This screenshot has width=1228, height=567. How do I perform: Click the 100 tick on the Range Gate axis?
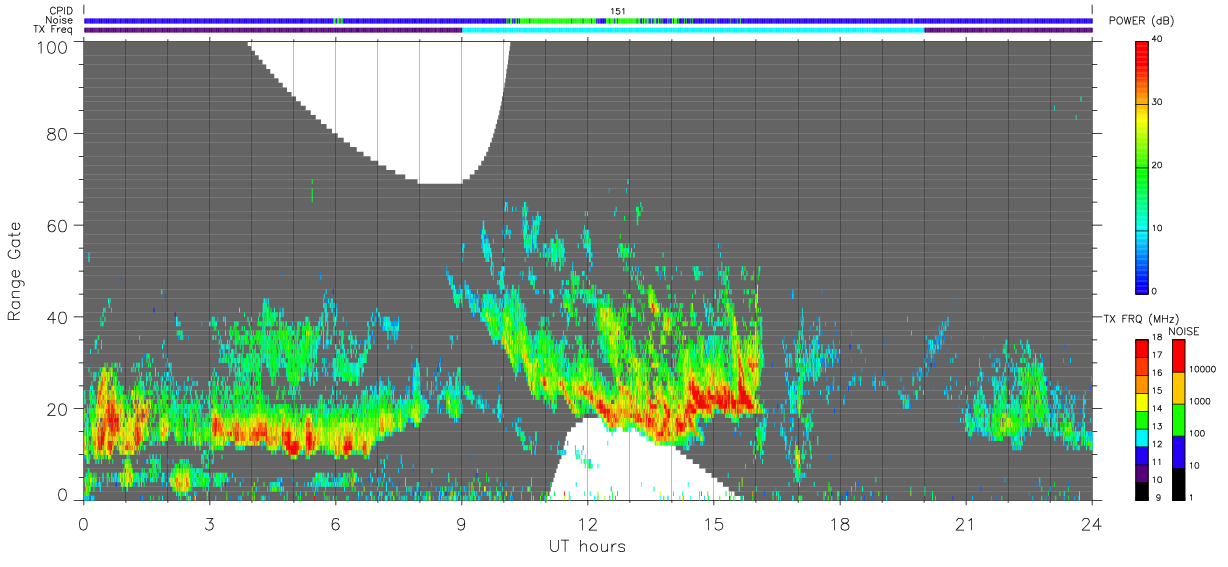52,46
